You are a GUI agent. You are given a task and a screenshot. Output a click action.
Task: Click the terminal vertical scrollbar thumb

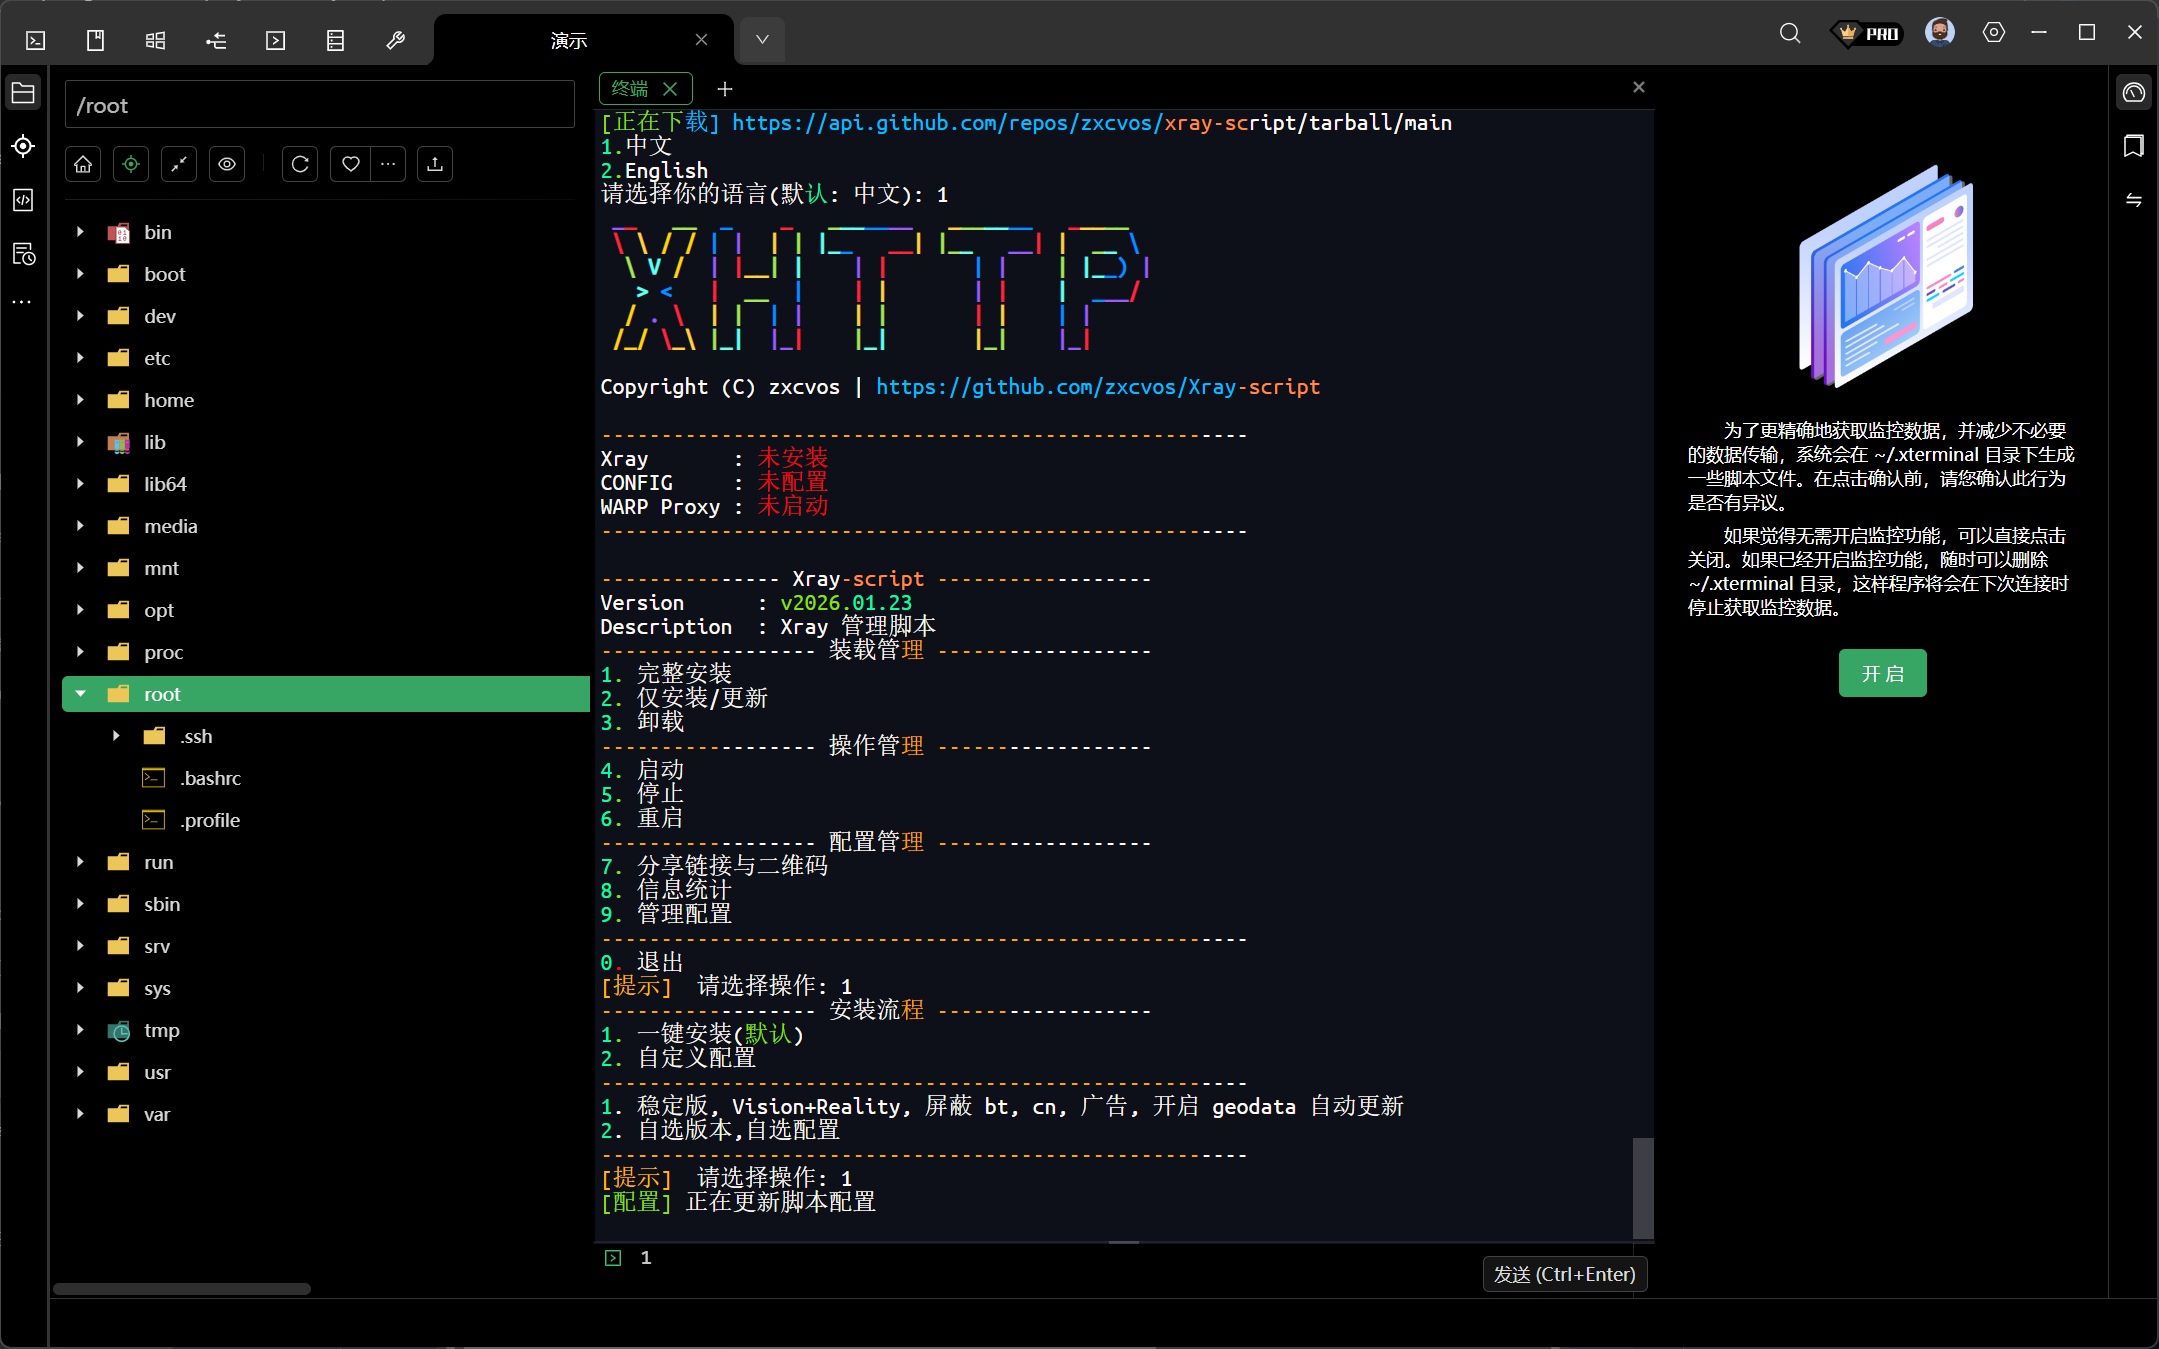click(x=1642, y=1188)
